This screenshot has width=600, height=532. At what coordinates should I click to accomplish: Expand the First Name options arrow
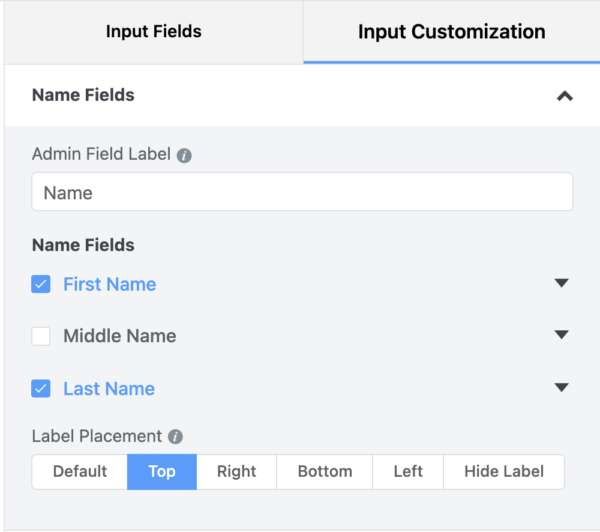[561, 283]
